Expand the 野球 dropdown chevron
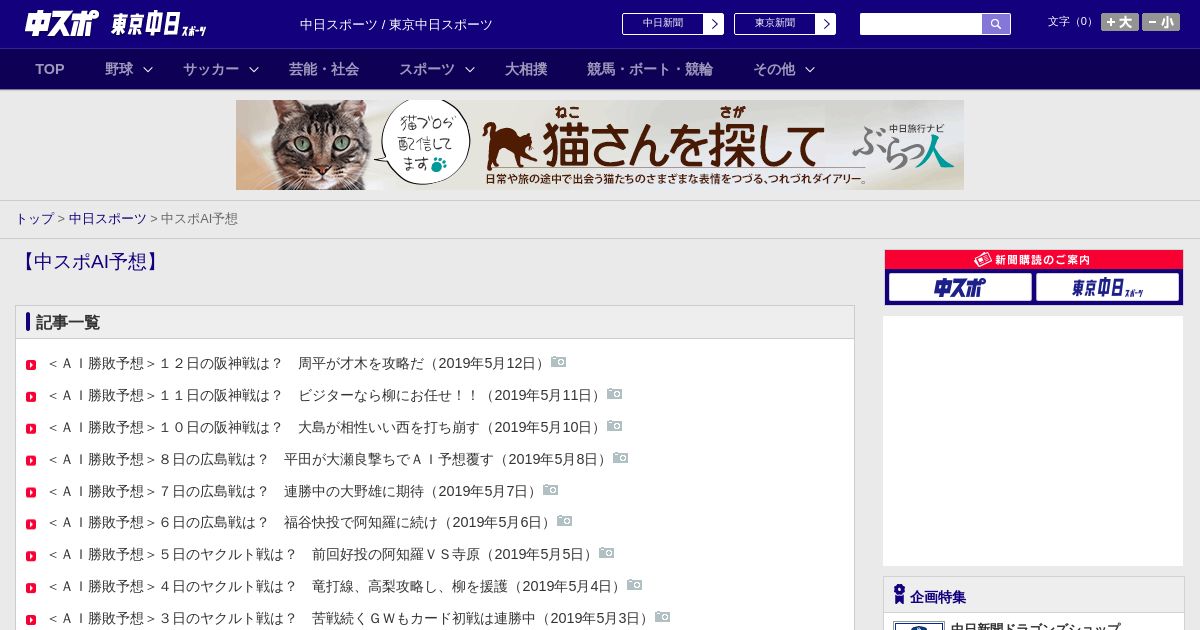 click(x=148, y=69)
